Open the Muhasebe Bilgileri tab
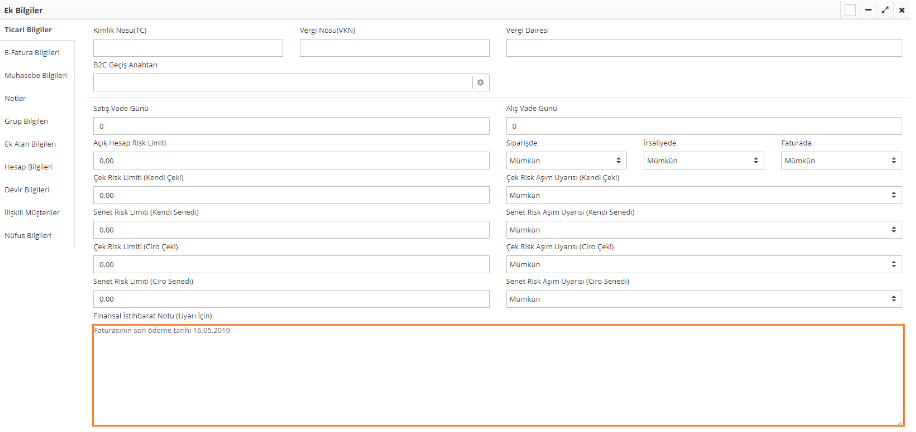This screenshot has width=916, height=432. click(x=36, y=75)
